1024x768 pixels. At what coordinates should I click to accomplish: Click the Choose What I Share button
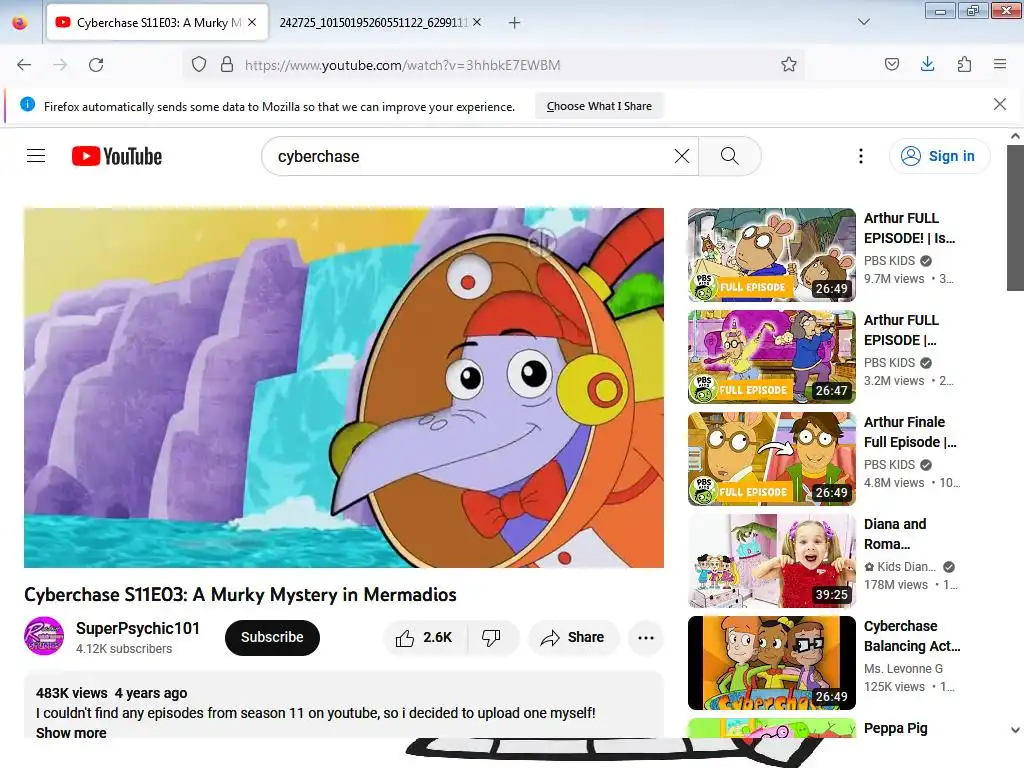pyautogui.click(x=599, y=106)
